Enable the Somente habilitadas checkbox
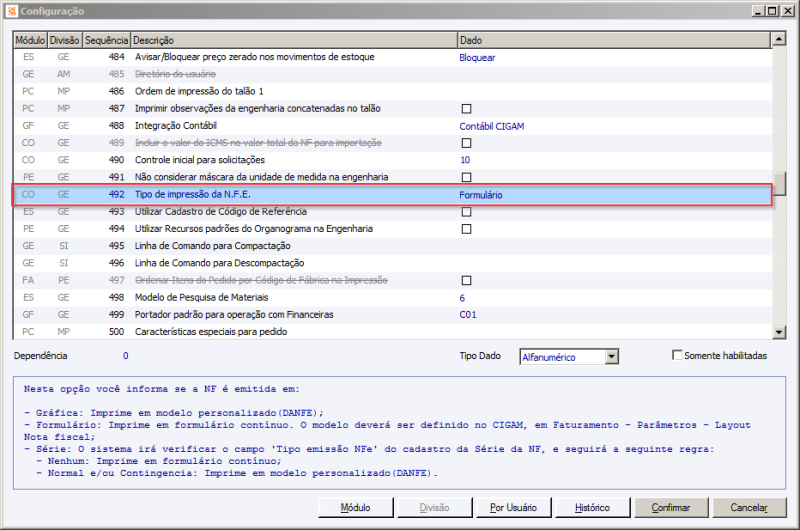 677,355
